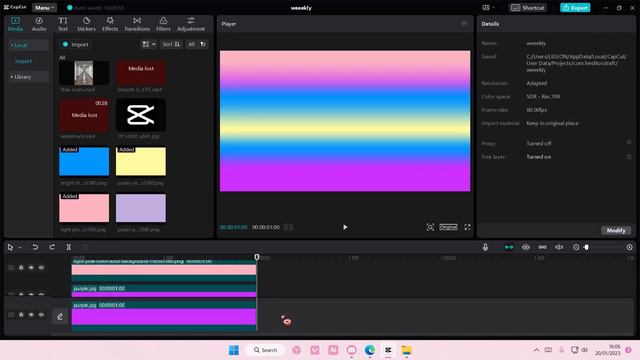640x360 pixels.
Task: Toggle main track magnet
Action: tap(509, 247)
